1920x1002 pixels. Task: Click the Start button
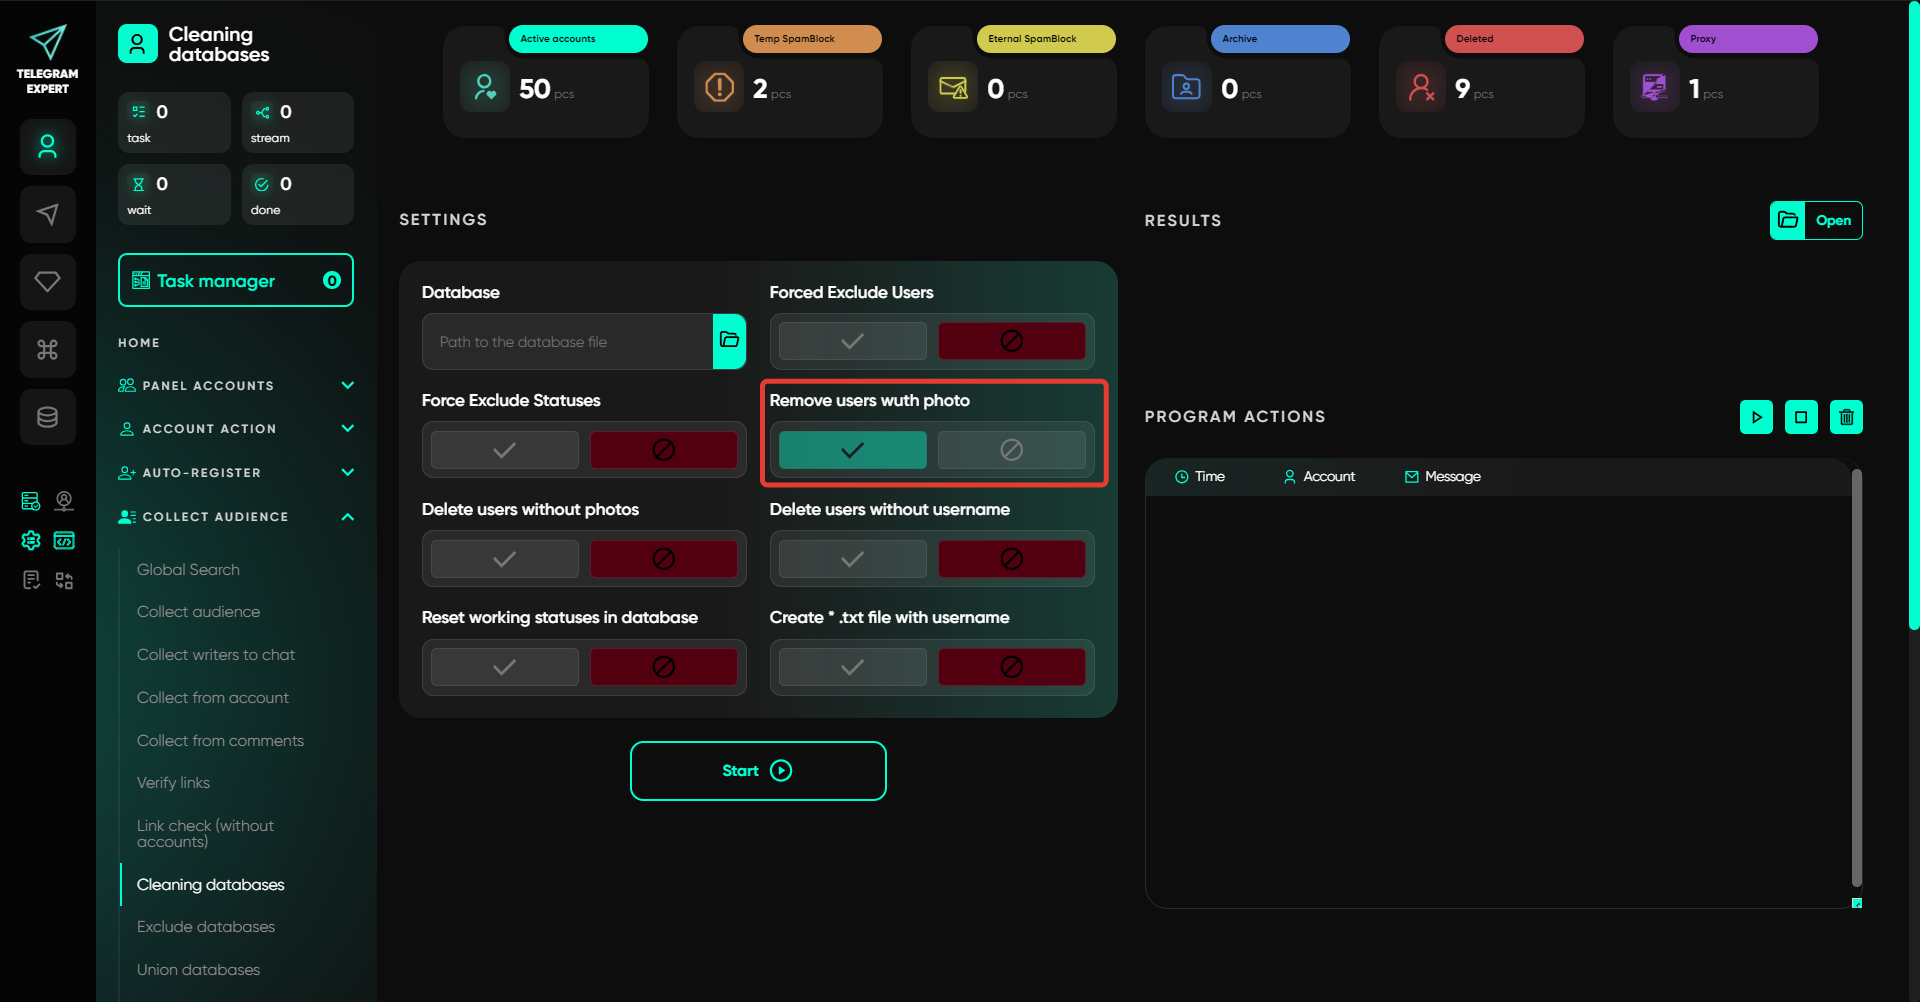click(x=757, y=771)
